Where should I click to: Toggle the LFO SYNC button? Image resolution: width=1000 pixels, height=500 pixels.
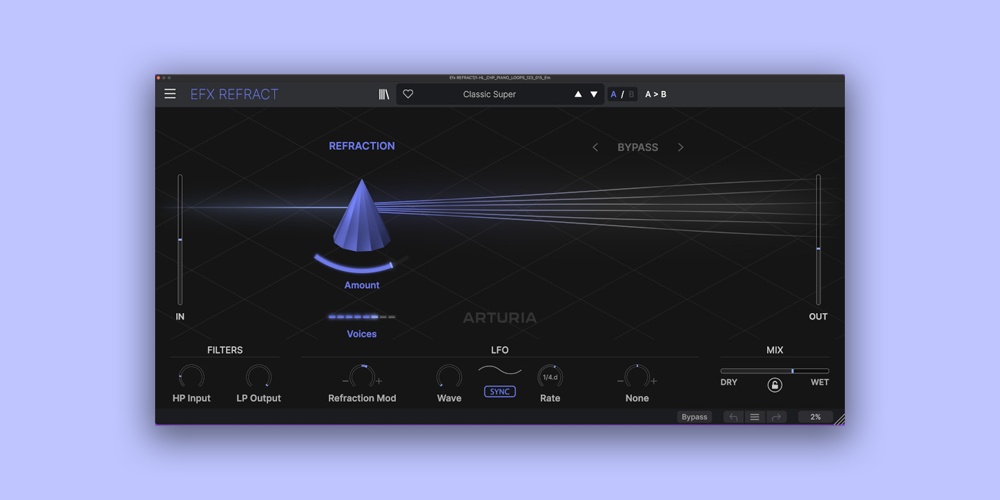[x=500, y=391]
